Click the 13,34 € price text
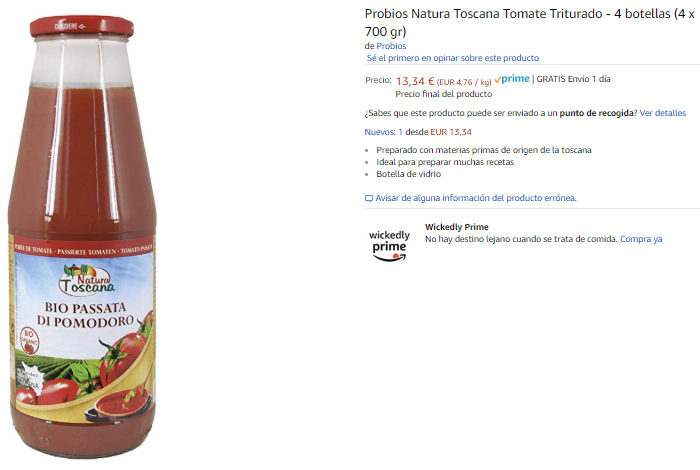The height and width of the screenshot is (470, 700). click(415, 81)
